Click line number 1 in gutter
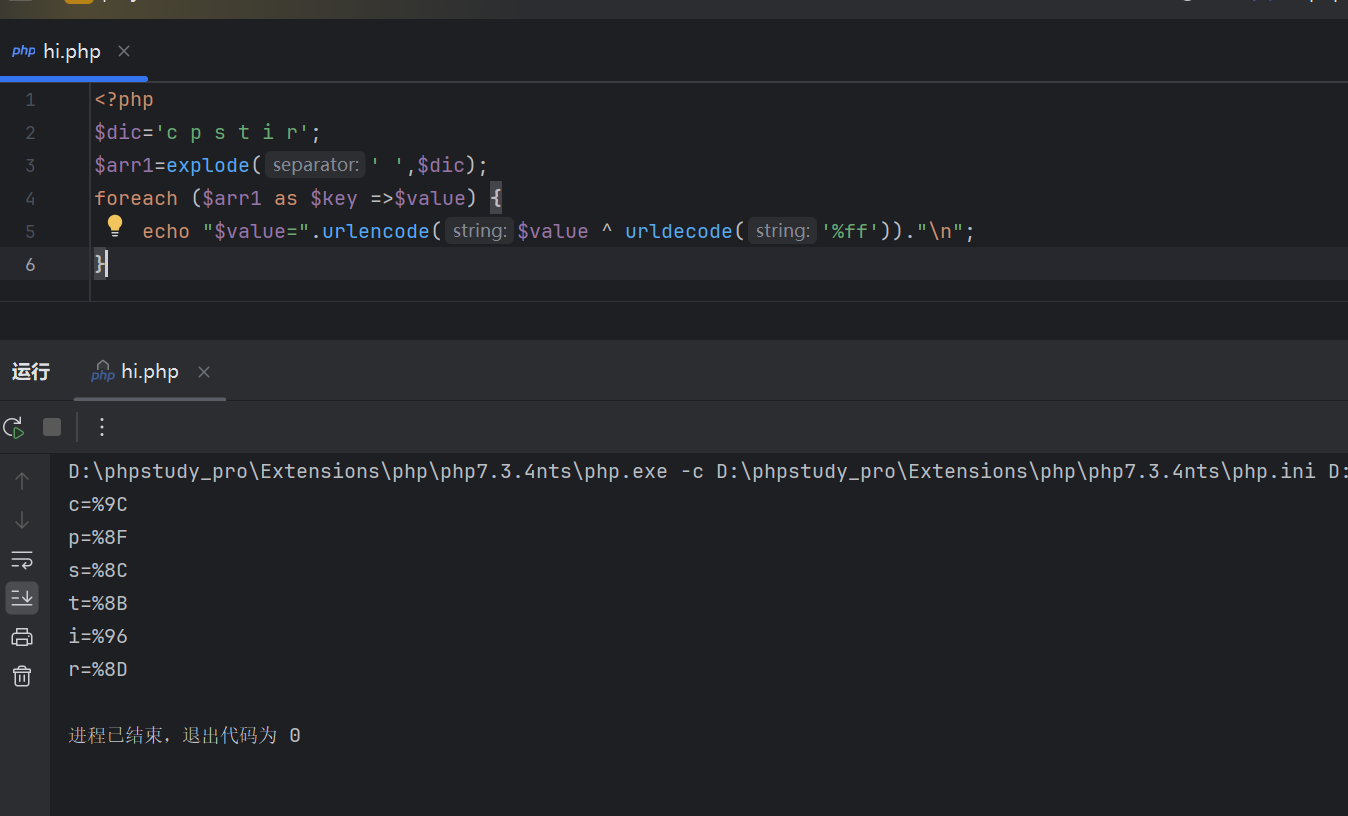Viewport: 1348px width, 816px height. [x=30, y=100]
